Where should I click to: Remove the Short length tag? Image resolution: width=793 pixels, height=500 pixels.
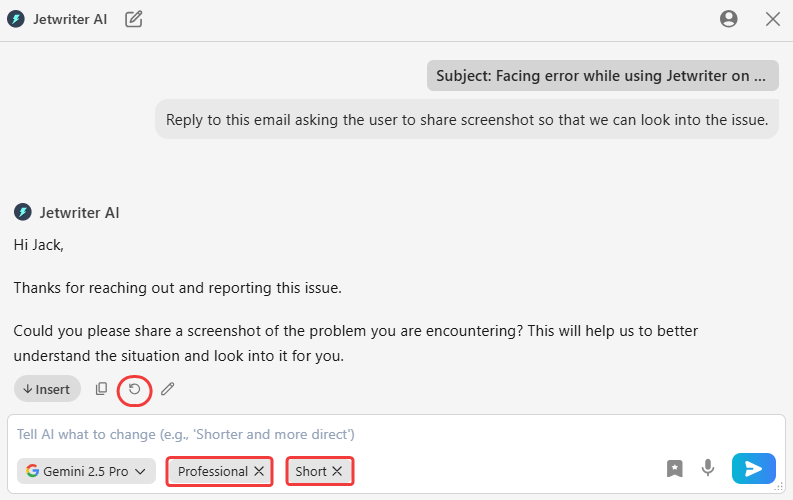[x=337, y=471]
